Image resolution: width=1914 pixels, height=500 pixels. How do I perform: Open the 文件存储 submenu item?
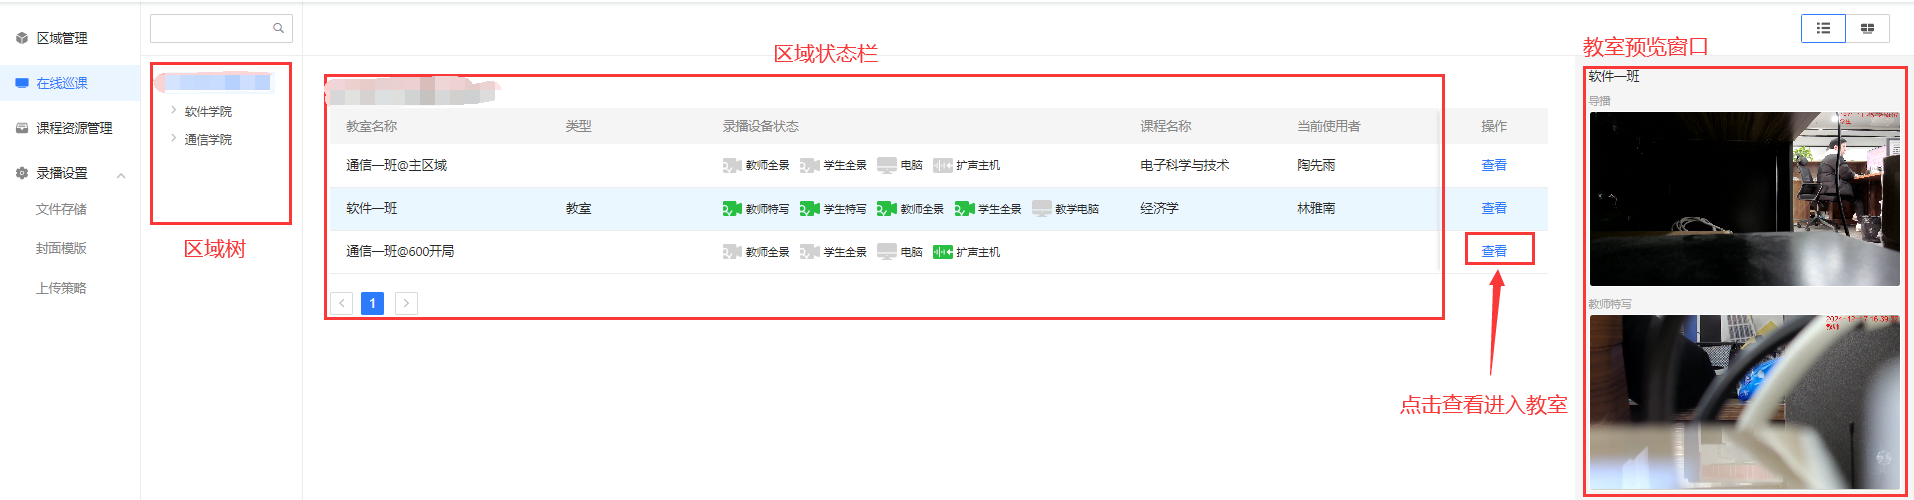click(61, 209)
